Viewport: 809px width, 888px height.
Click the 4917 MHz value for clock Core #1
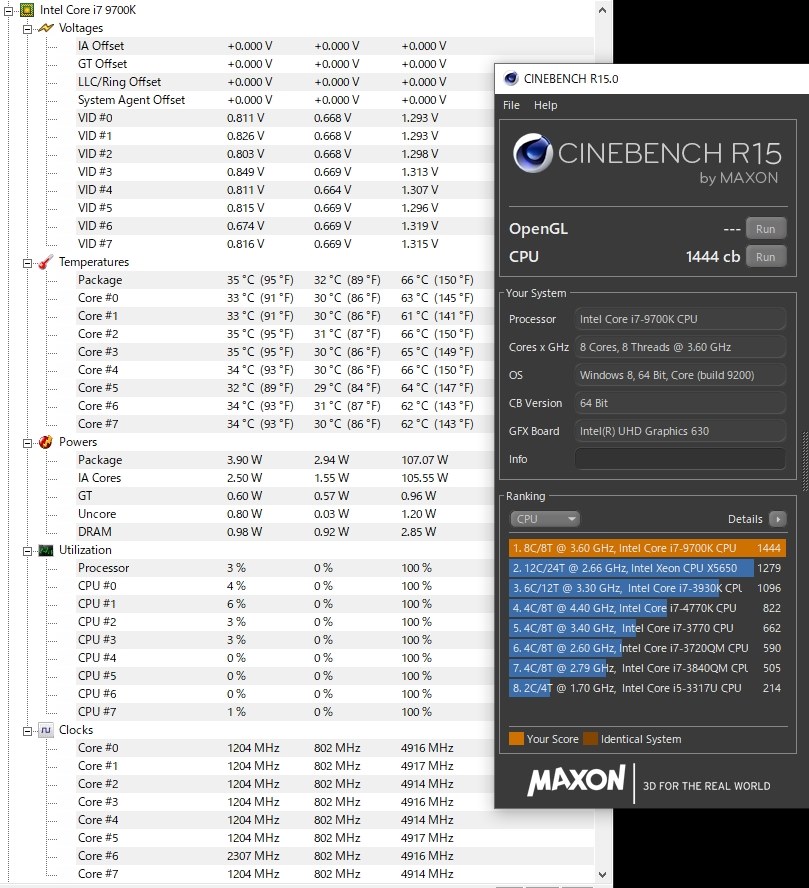coord(427,766)
